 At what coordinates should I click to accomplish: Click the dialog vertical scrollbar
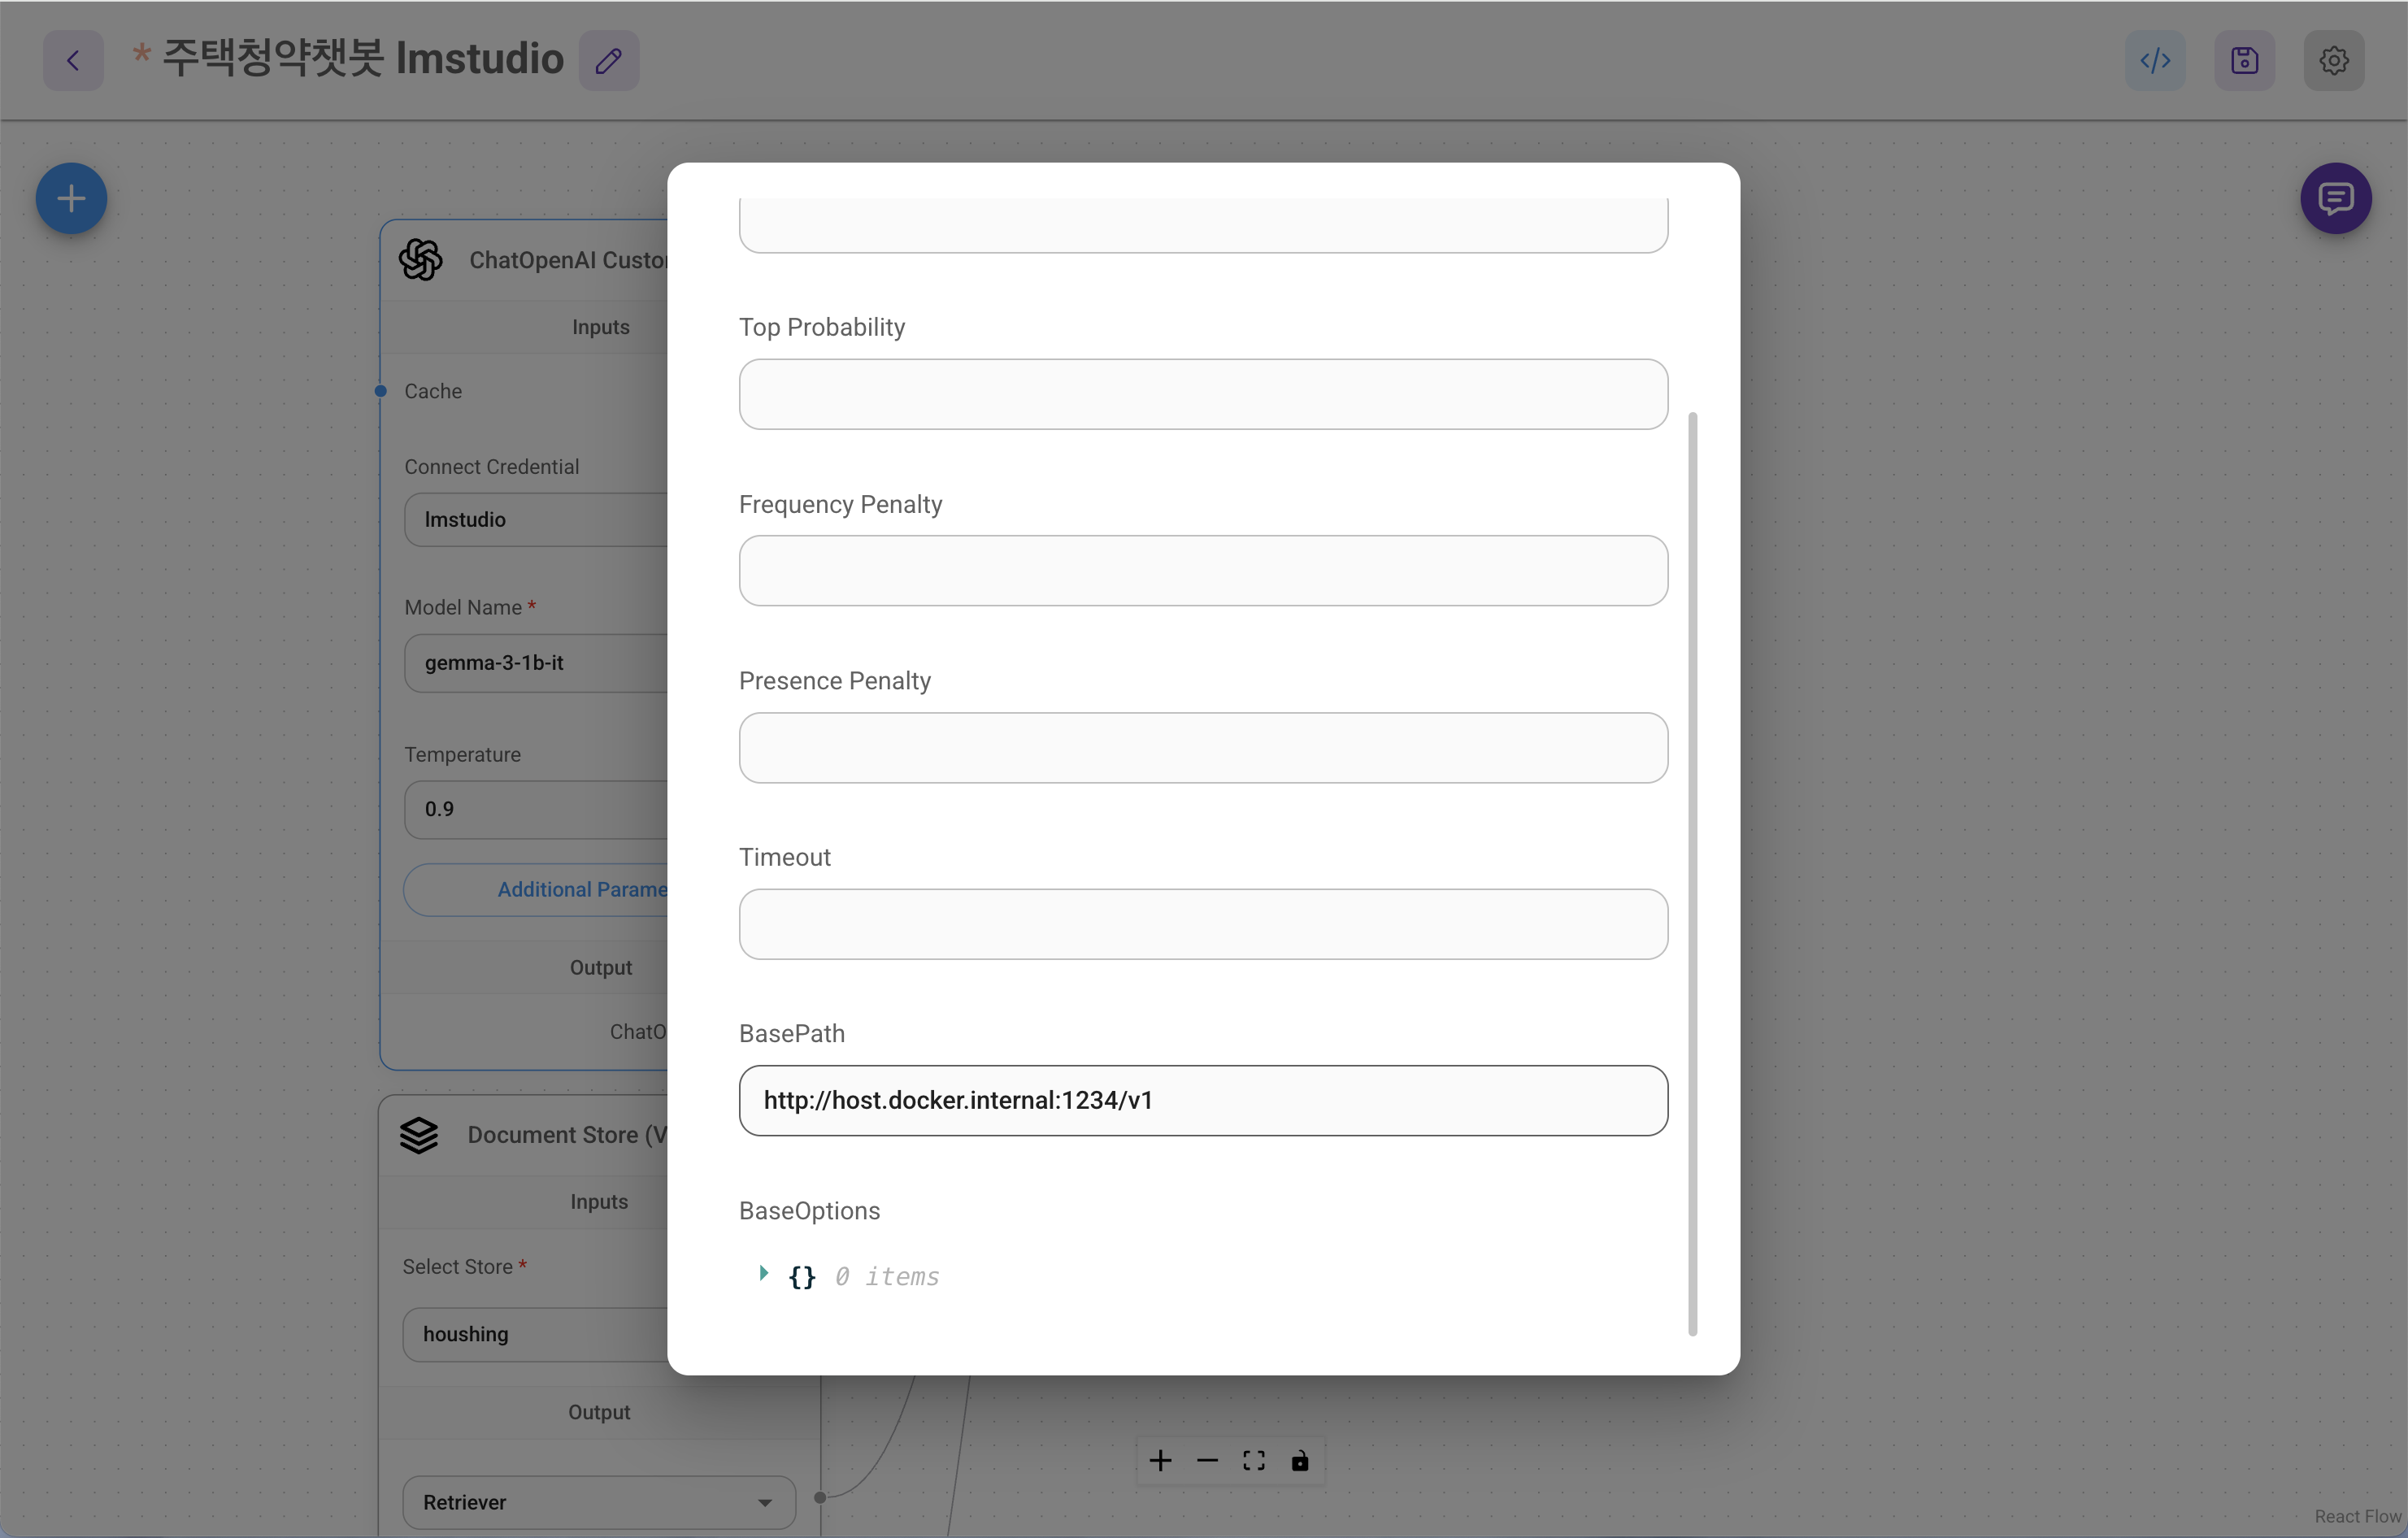(1692, 872)
